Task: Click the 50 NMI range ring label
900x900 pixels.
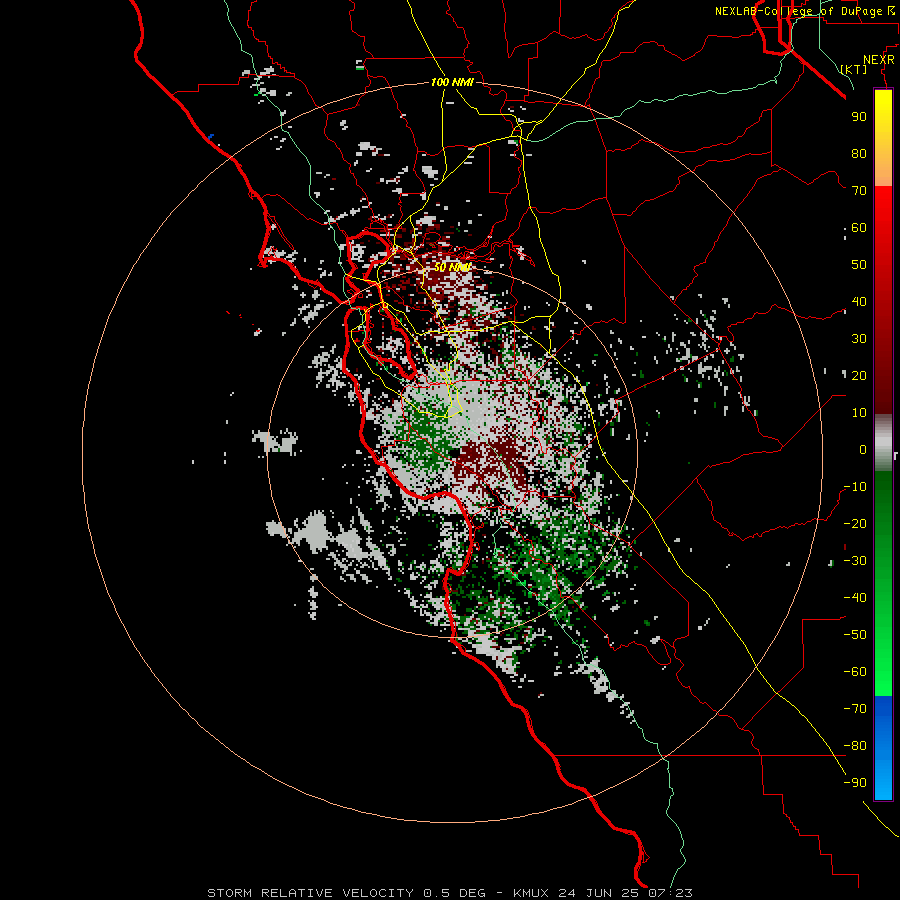Action: pyautogui.click(x=452, y=267)
